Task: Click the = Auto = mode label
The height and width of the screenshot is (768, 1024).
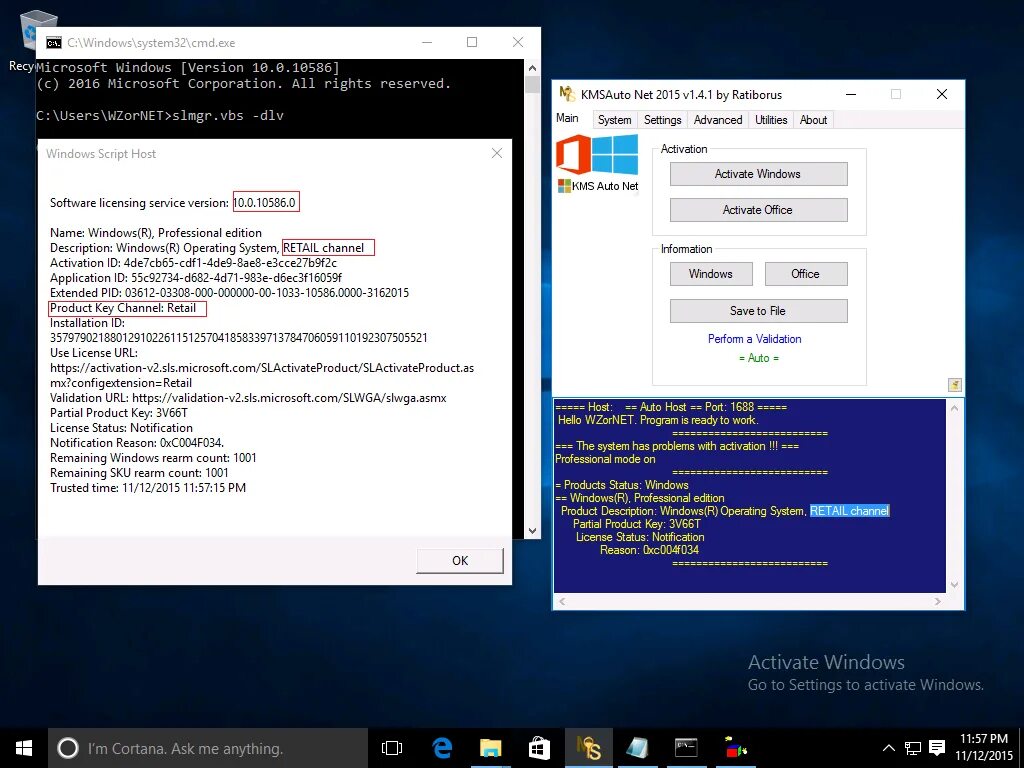Action: (x=759, y=358)
